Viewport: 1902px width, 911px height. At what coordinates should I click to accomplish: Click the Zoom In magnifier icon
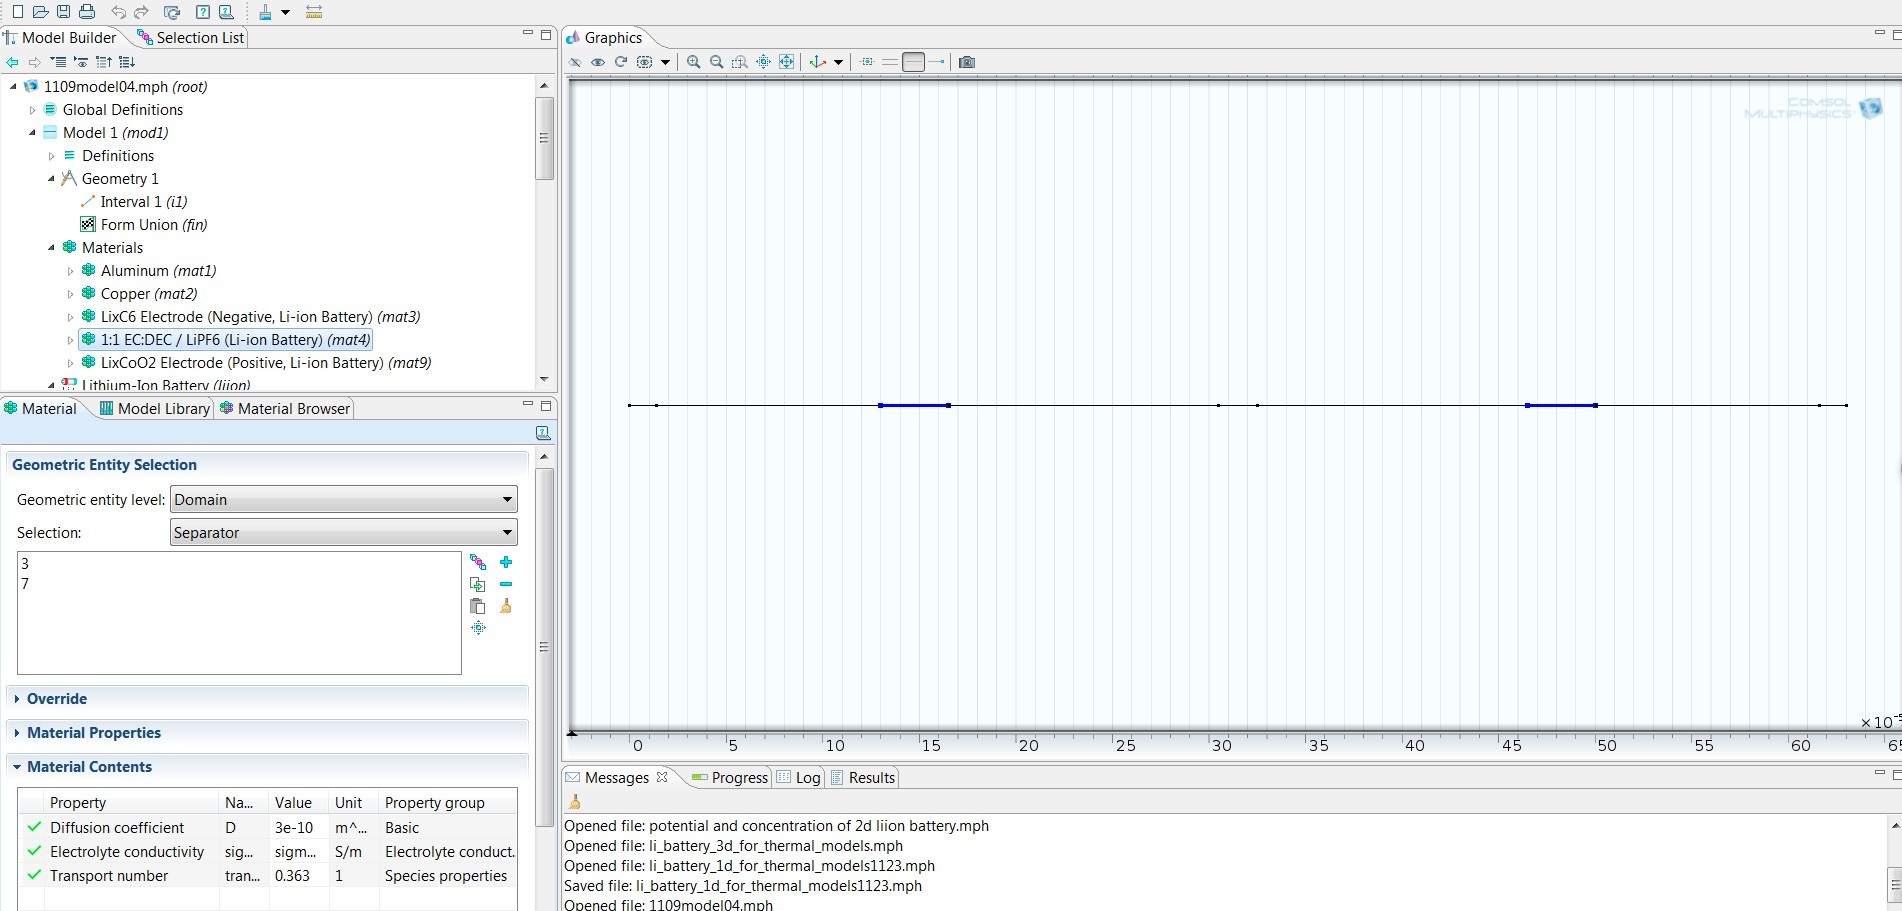(693, 62)
